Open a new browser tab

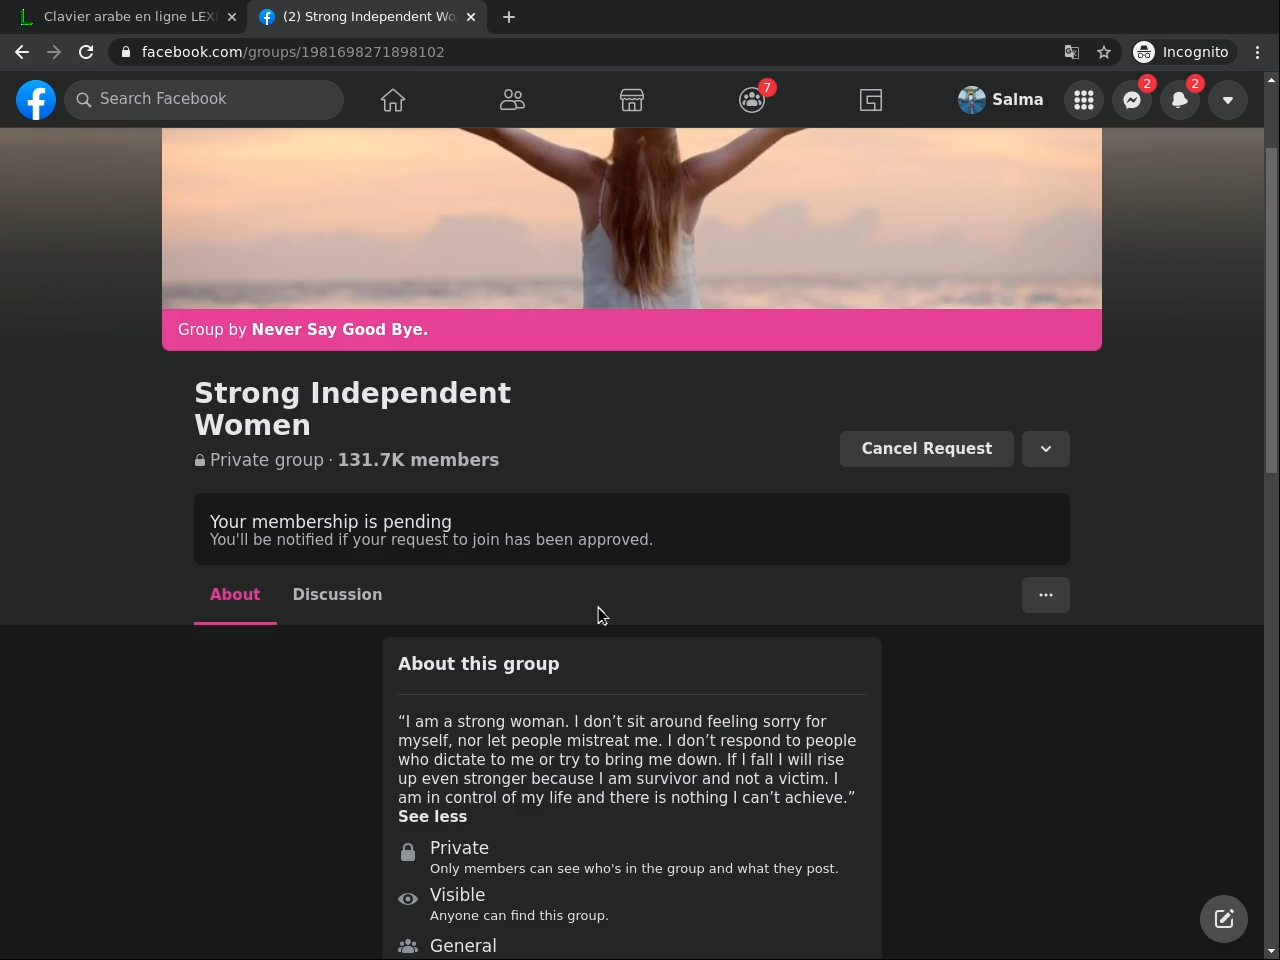point(509,17)
